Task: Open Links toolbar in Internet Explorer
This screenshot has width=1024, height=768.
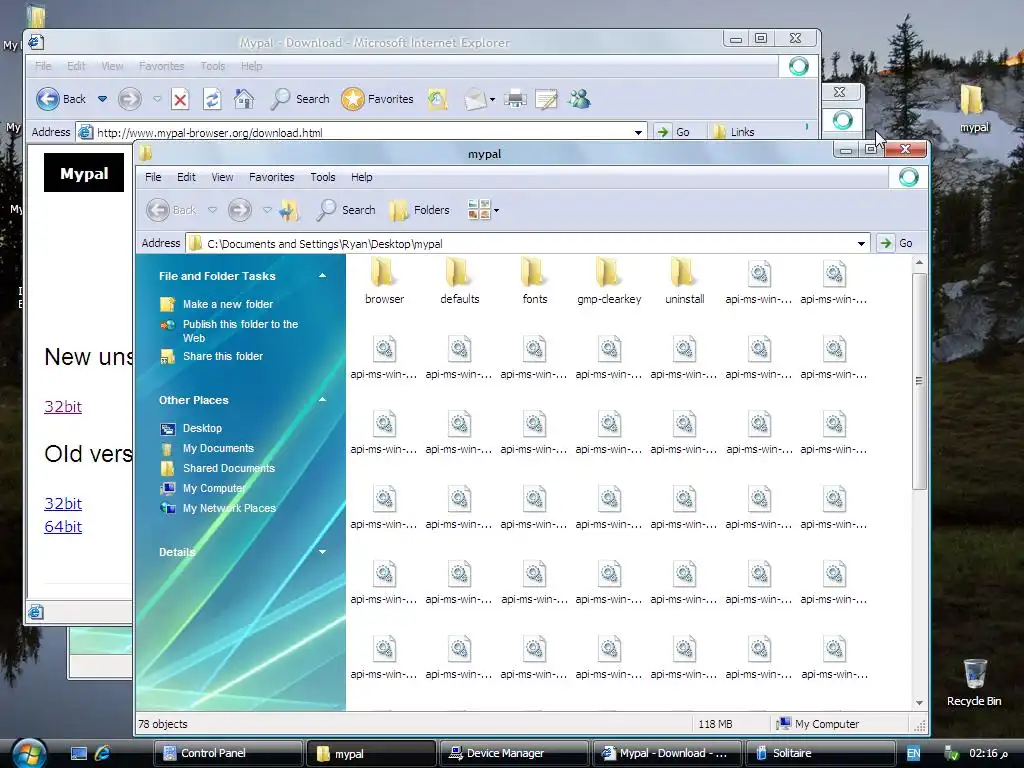Action: tap(734, 133)
